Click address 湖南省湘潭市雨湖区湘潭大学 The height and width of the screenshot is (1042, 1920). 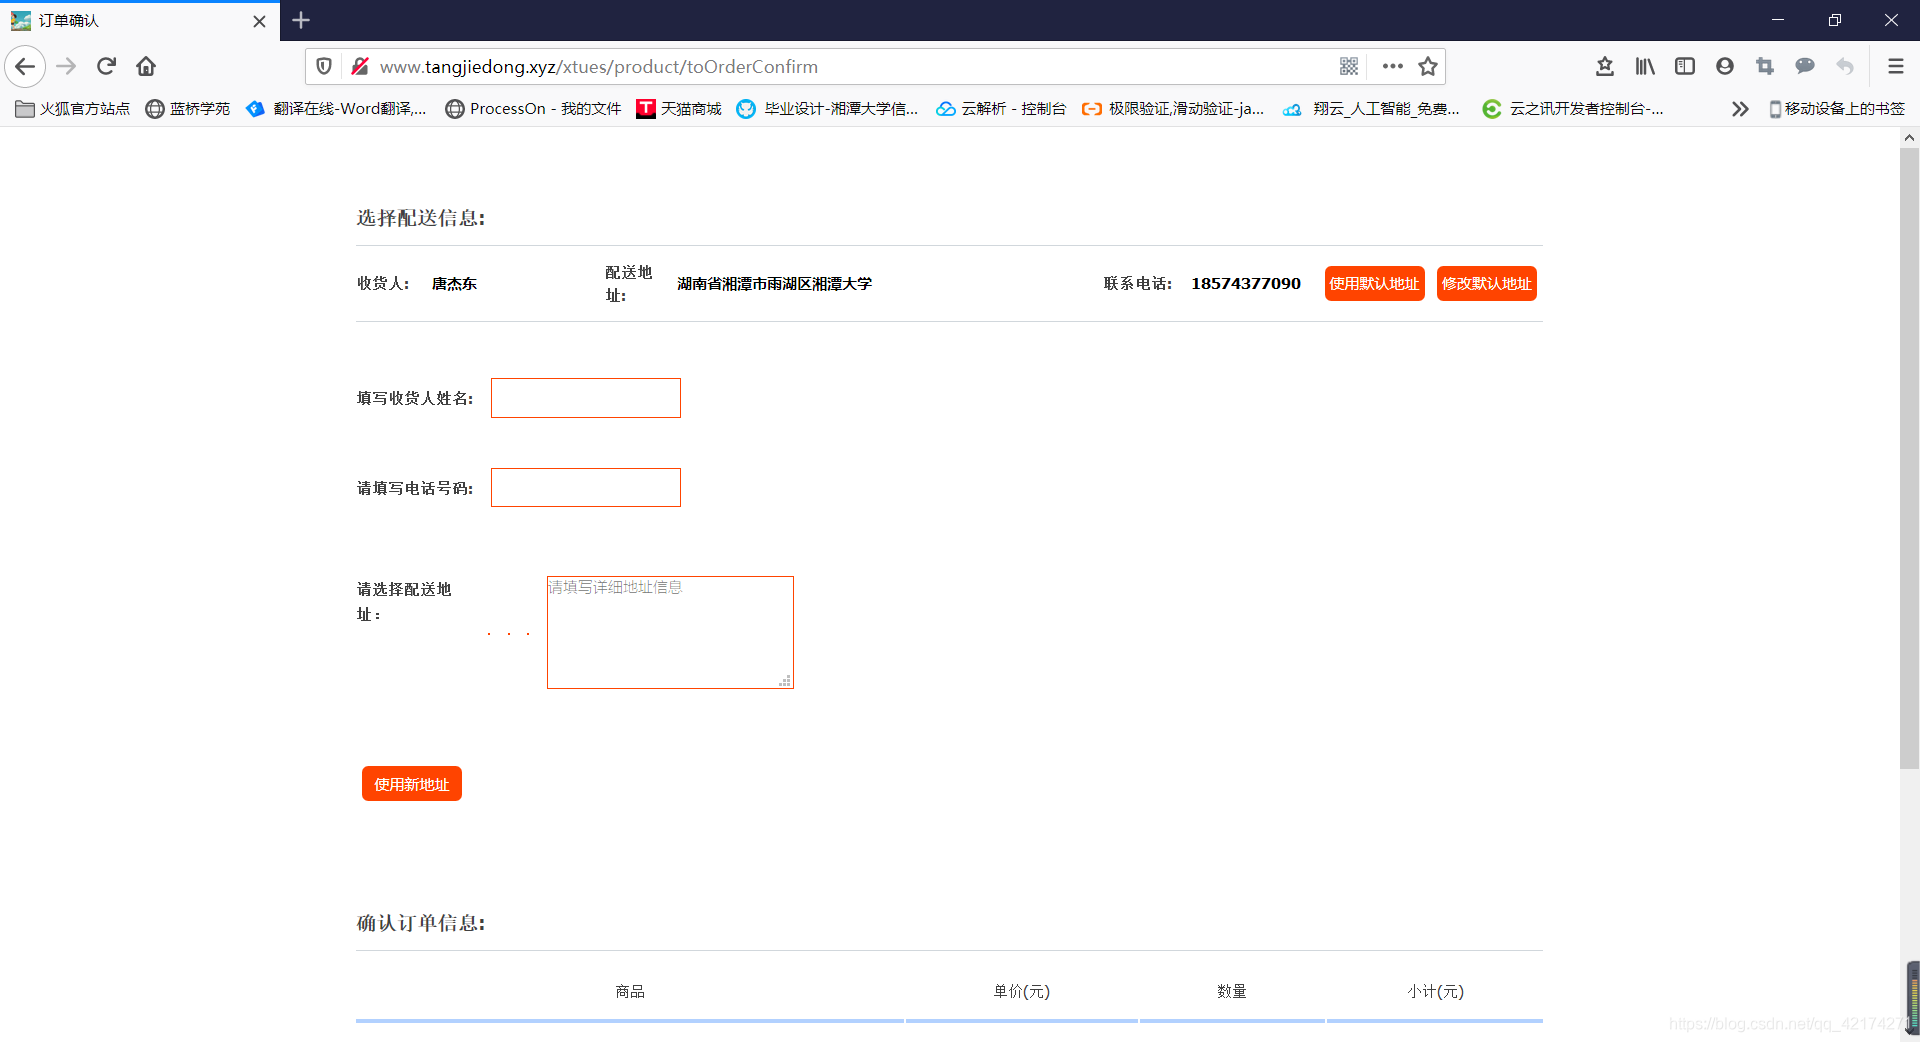tap(775, 284)
